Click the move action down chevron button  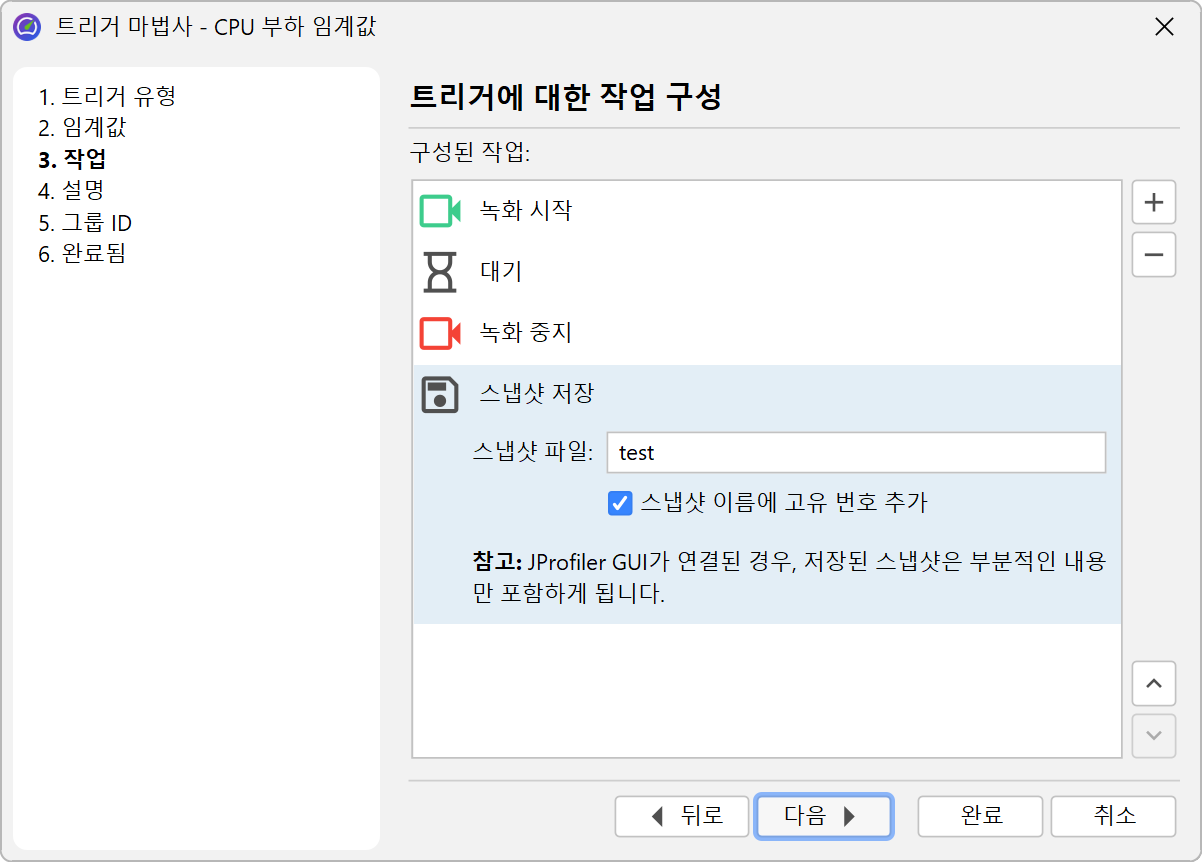[x=1153, y=736]
